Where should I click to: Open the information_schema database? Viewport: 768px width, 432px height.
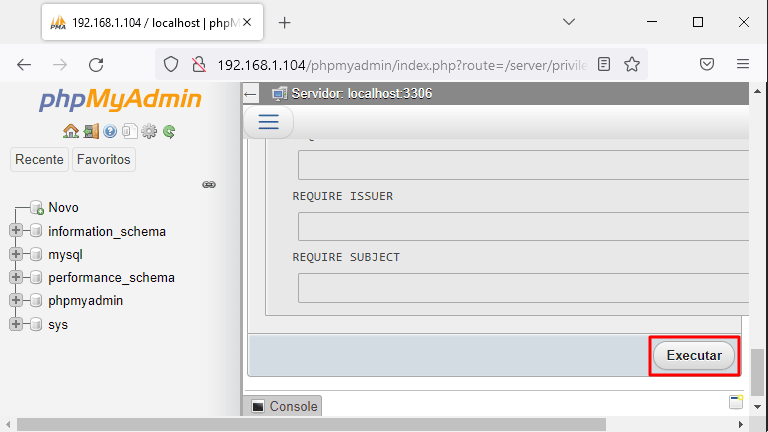107,231
